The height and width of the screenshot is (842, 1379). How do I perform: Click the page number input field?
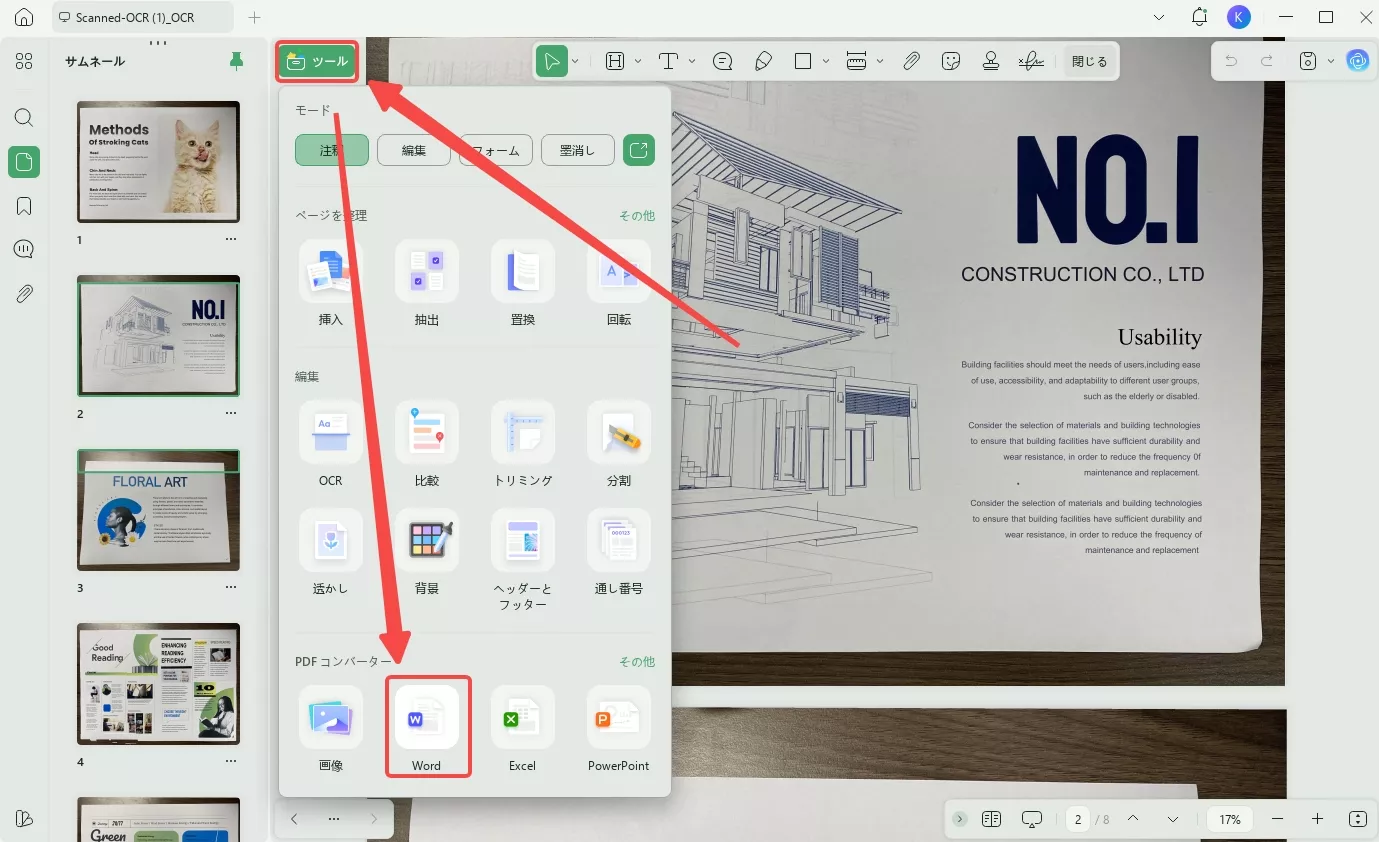(1078, 819)
